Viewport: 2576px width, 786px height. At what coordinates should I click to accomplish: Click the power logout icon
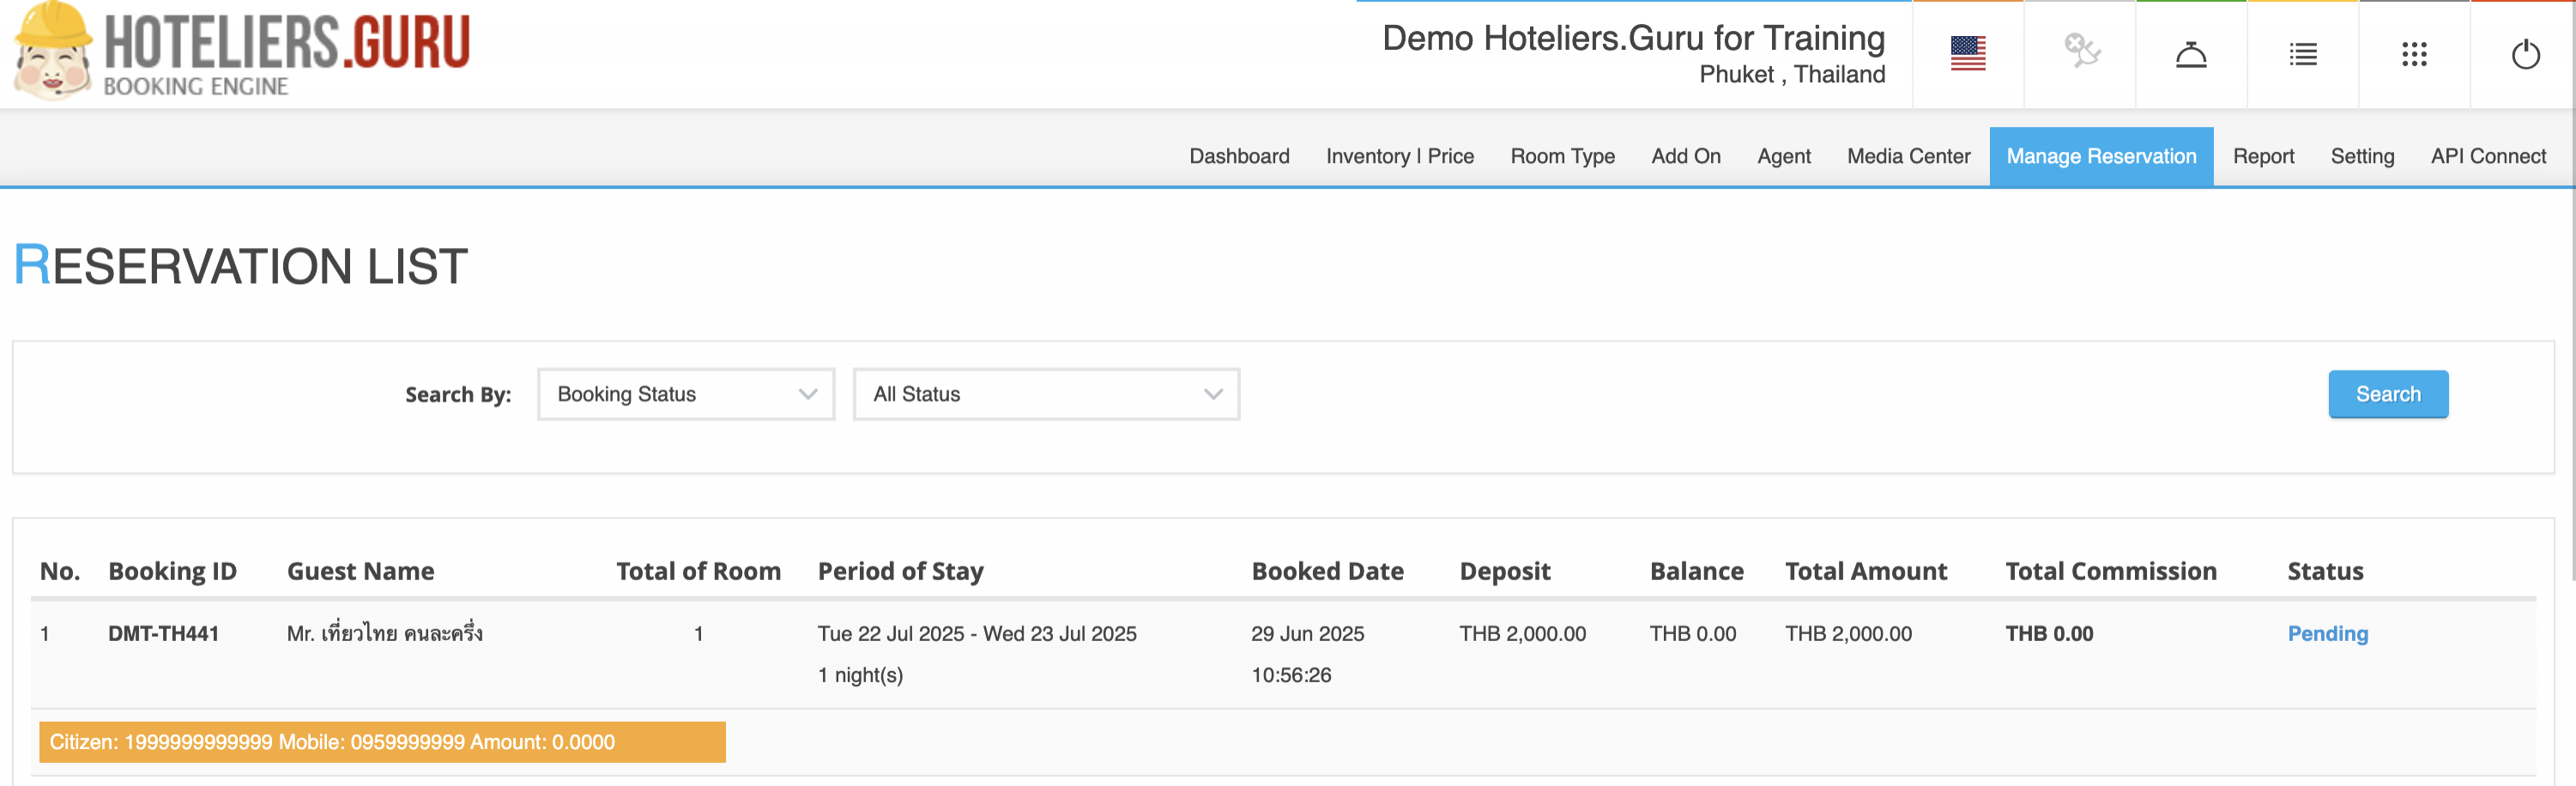point(2525,54)
